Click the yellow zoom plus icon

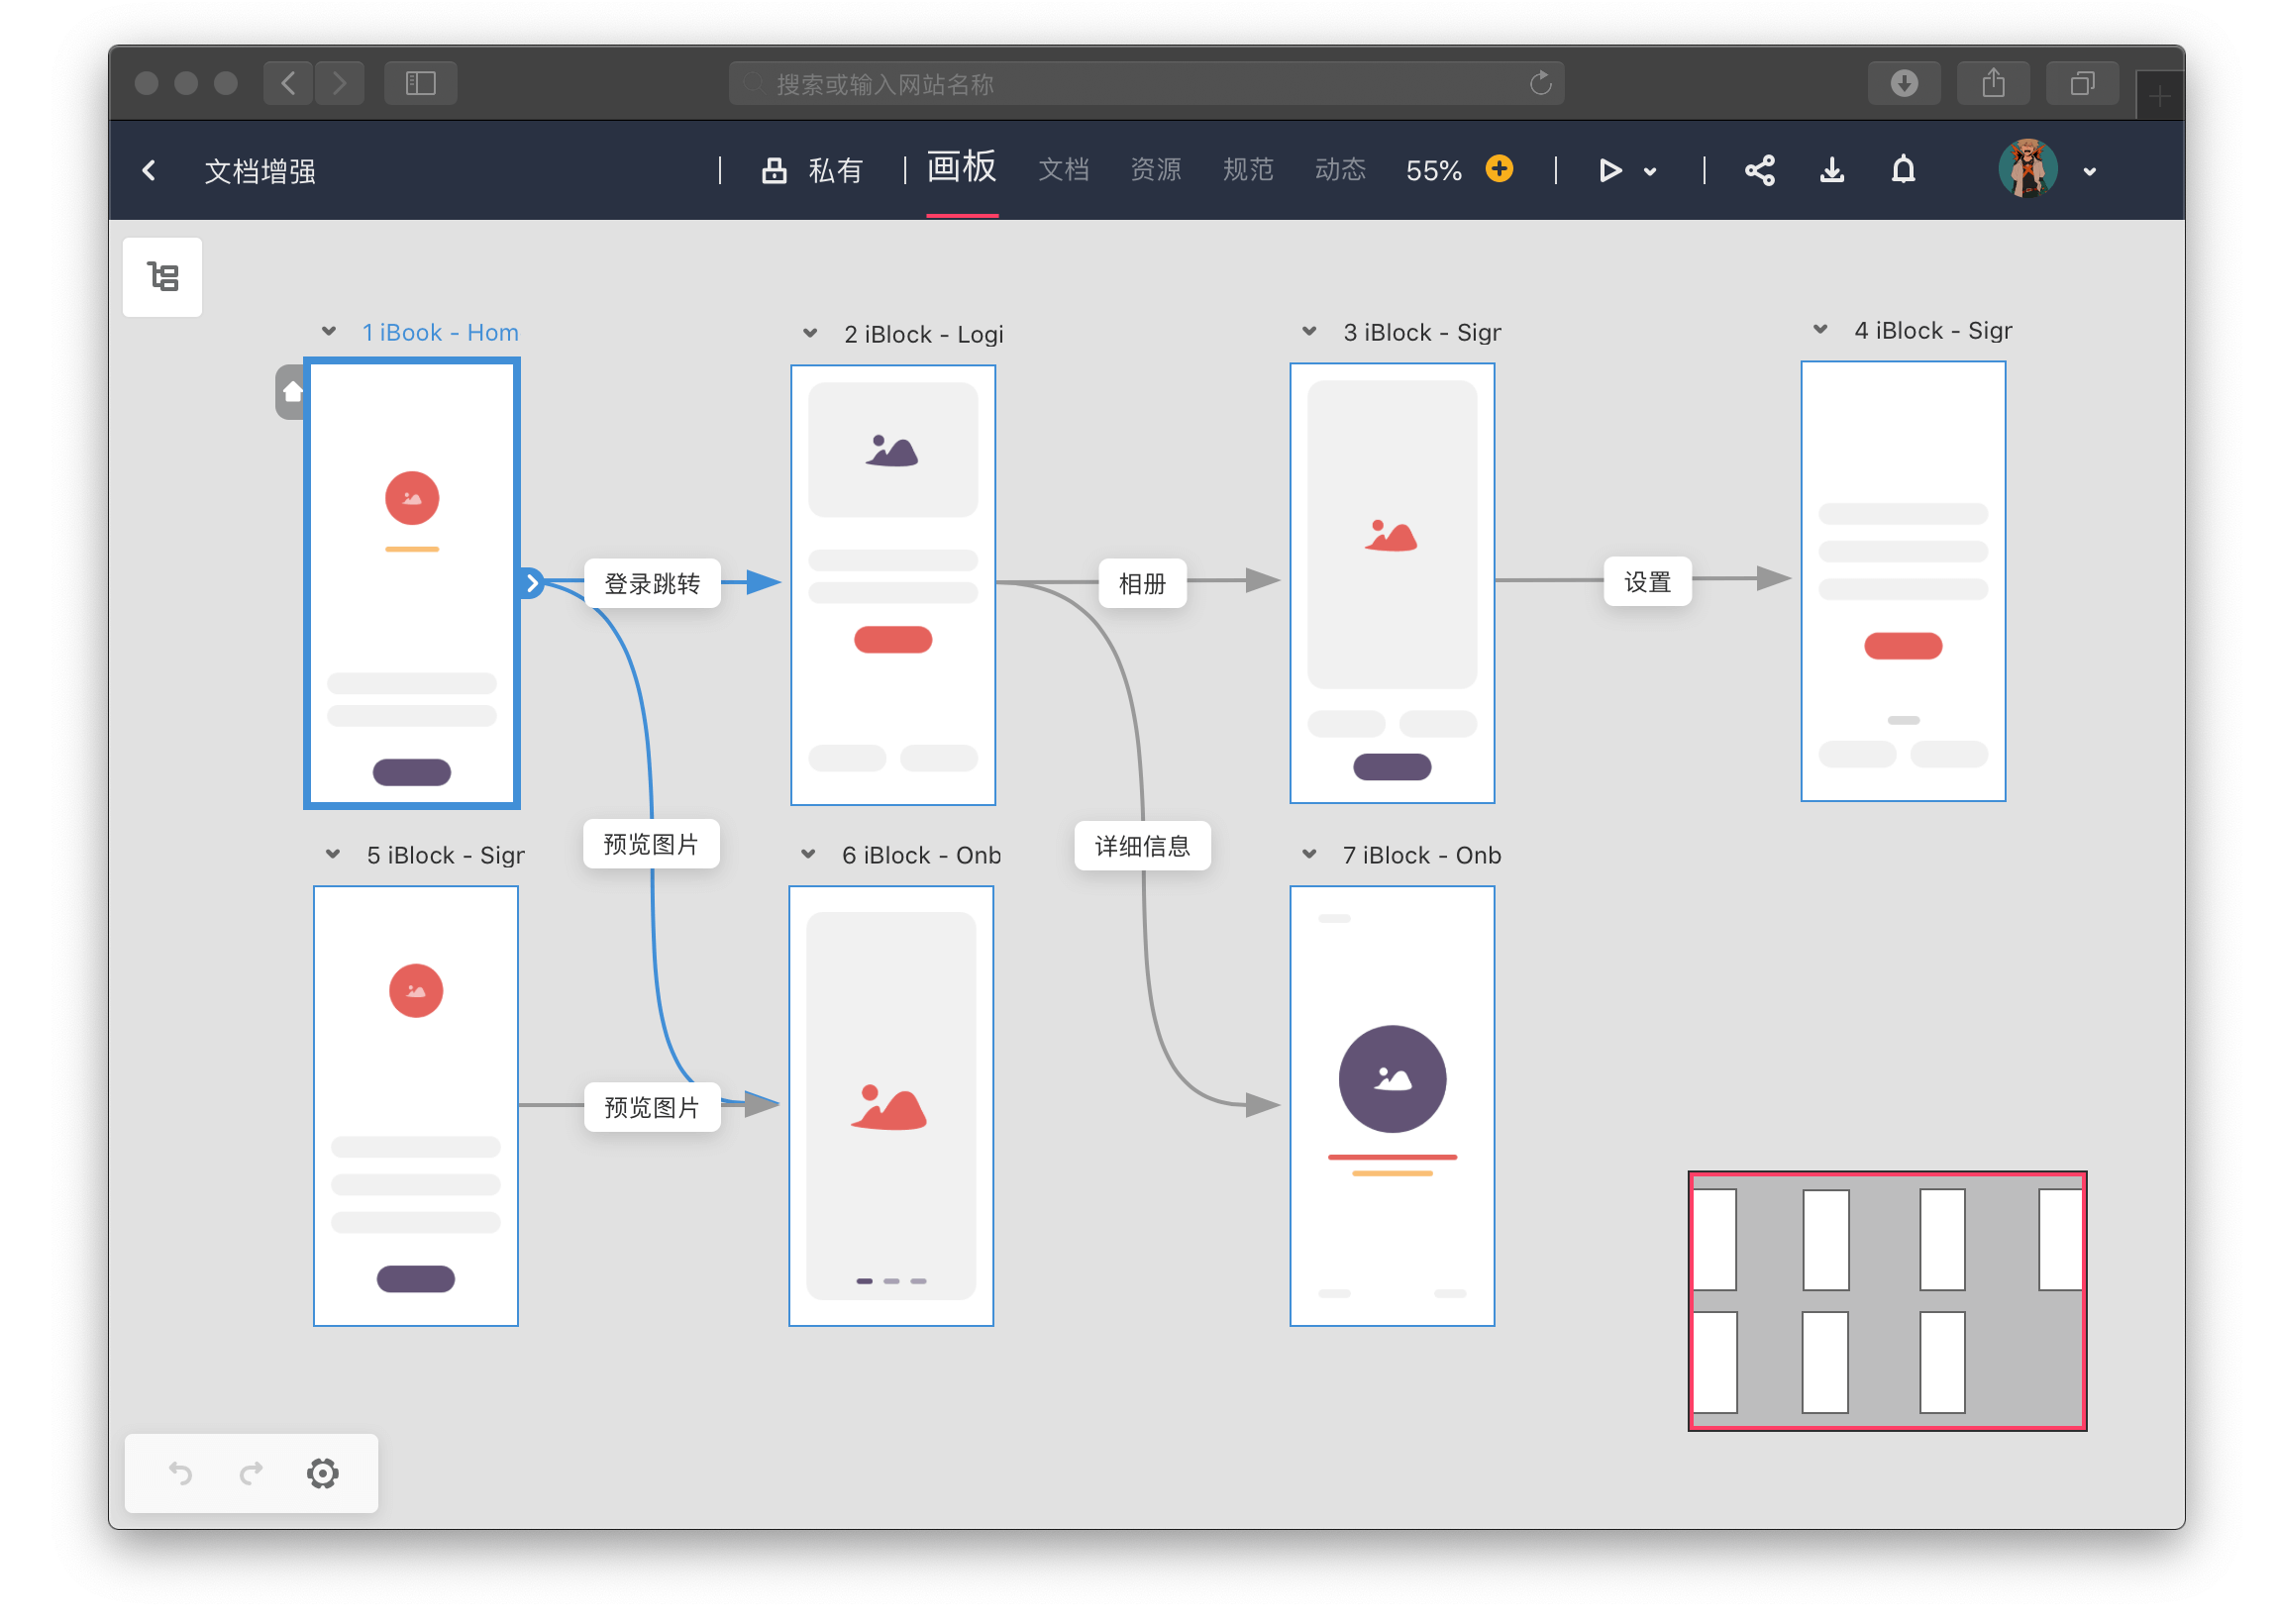[x=1499, y=169]
